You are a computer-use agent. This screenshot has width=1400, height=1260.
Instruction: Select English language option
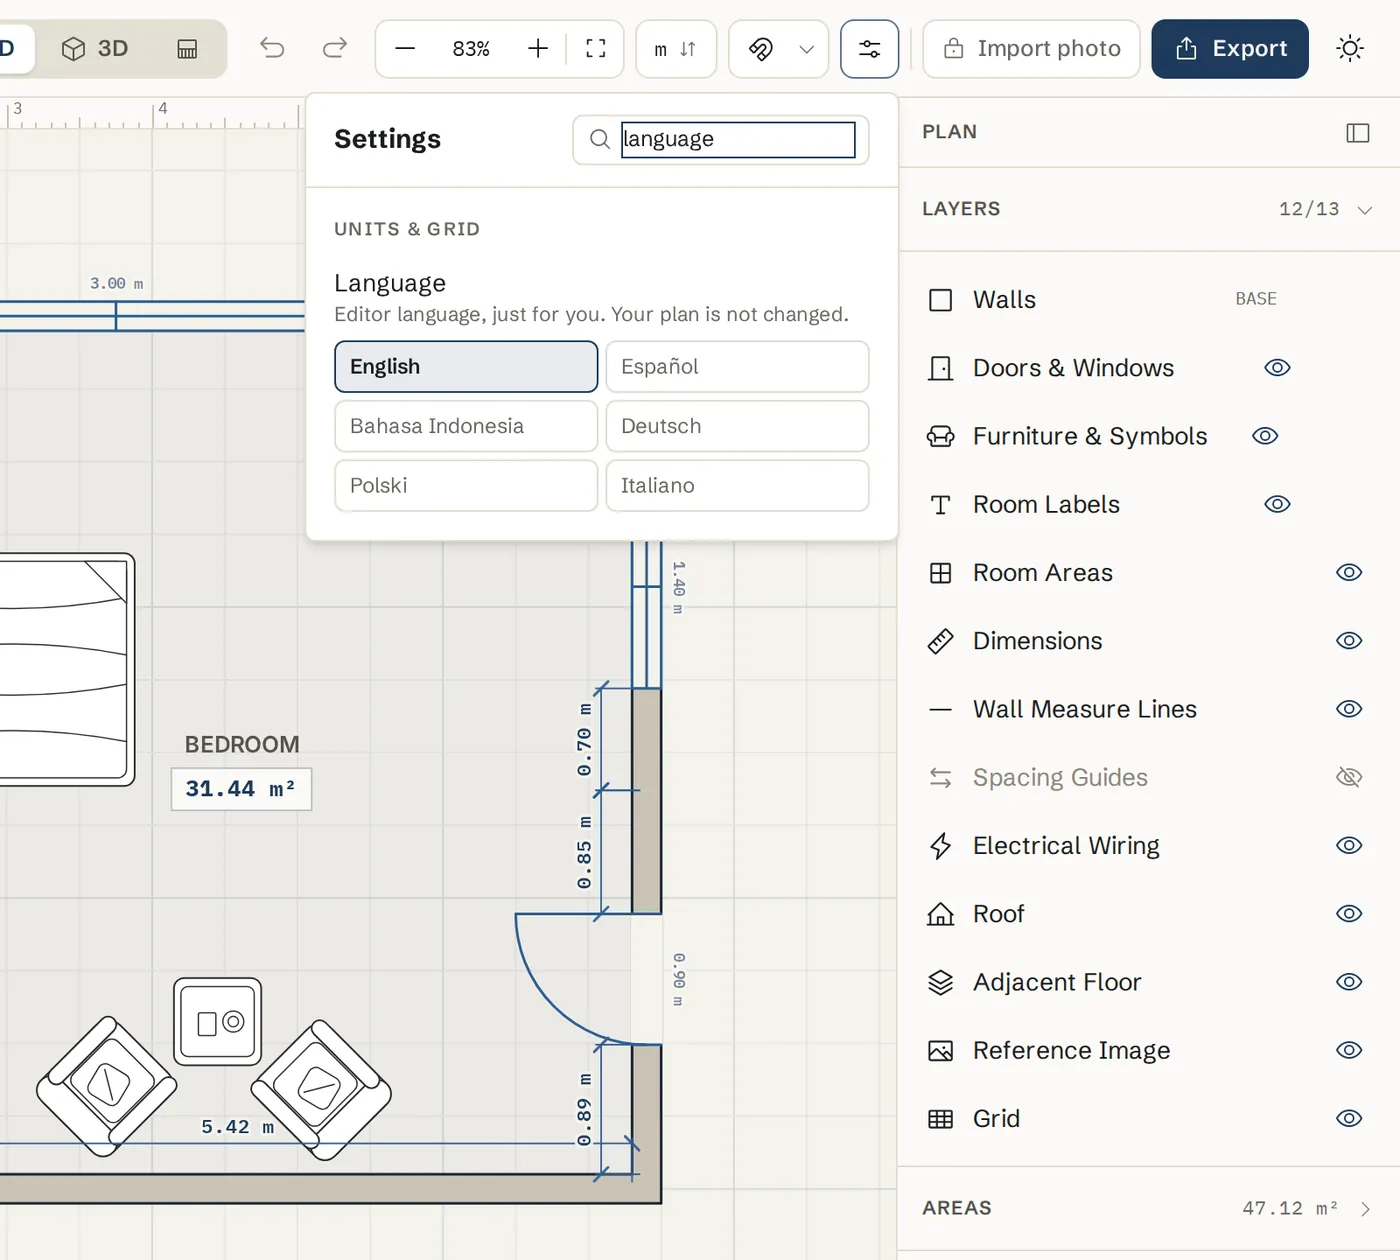pyautogui.click(x=466, y=367)
